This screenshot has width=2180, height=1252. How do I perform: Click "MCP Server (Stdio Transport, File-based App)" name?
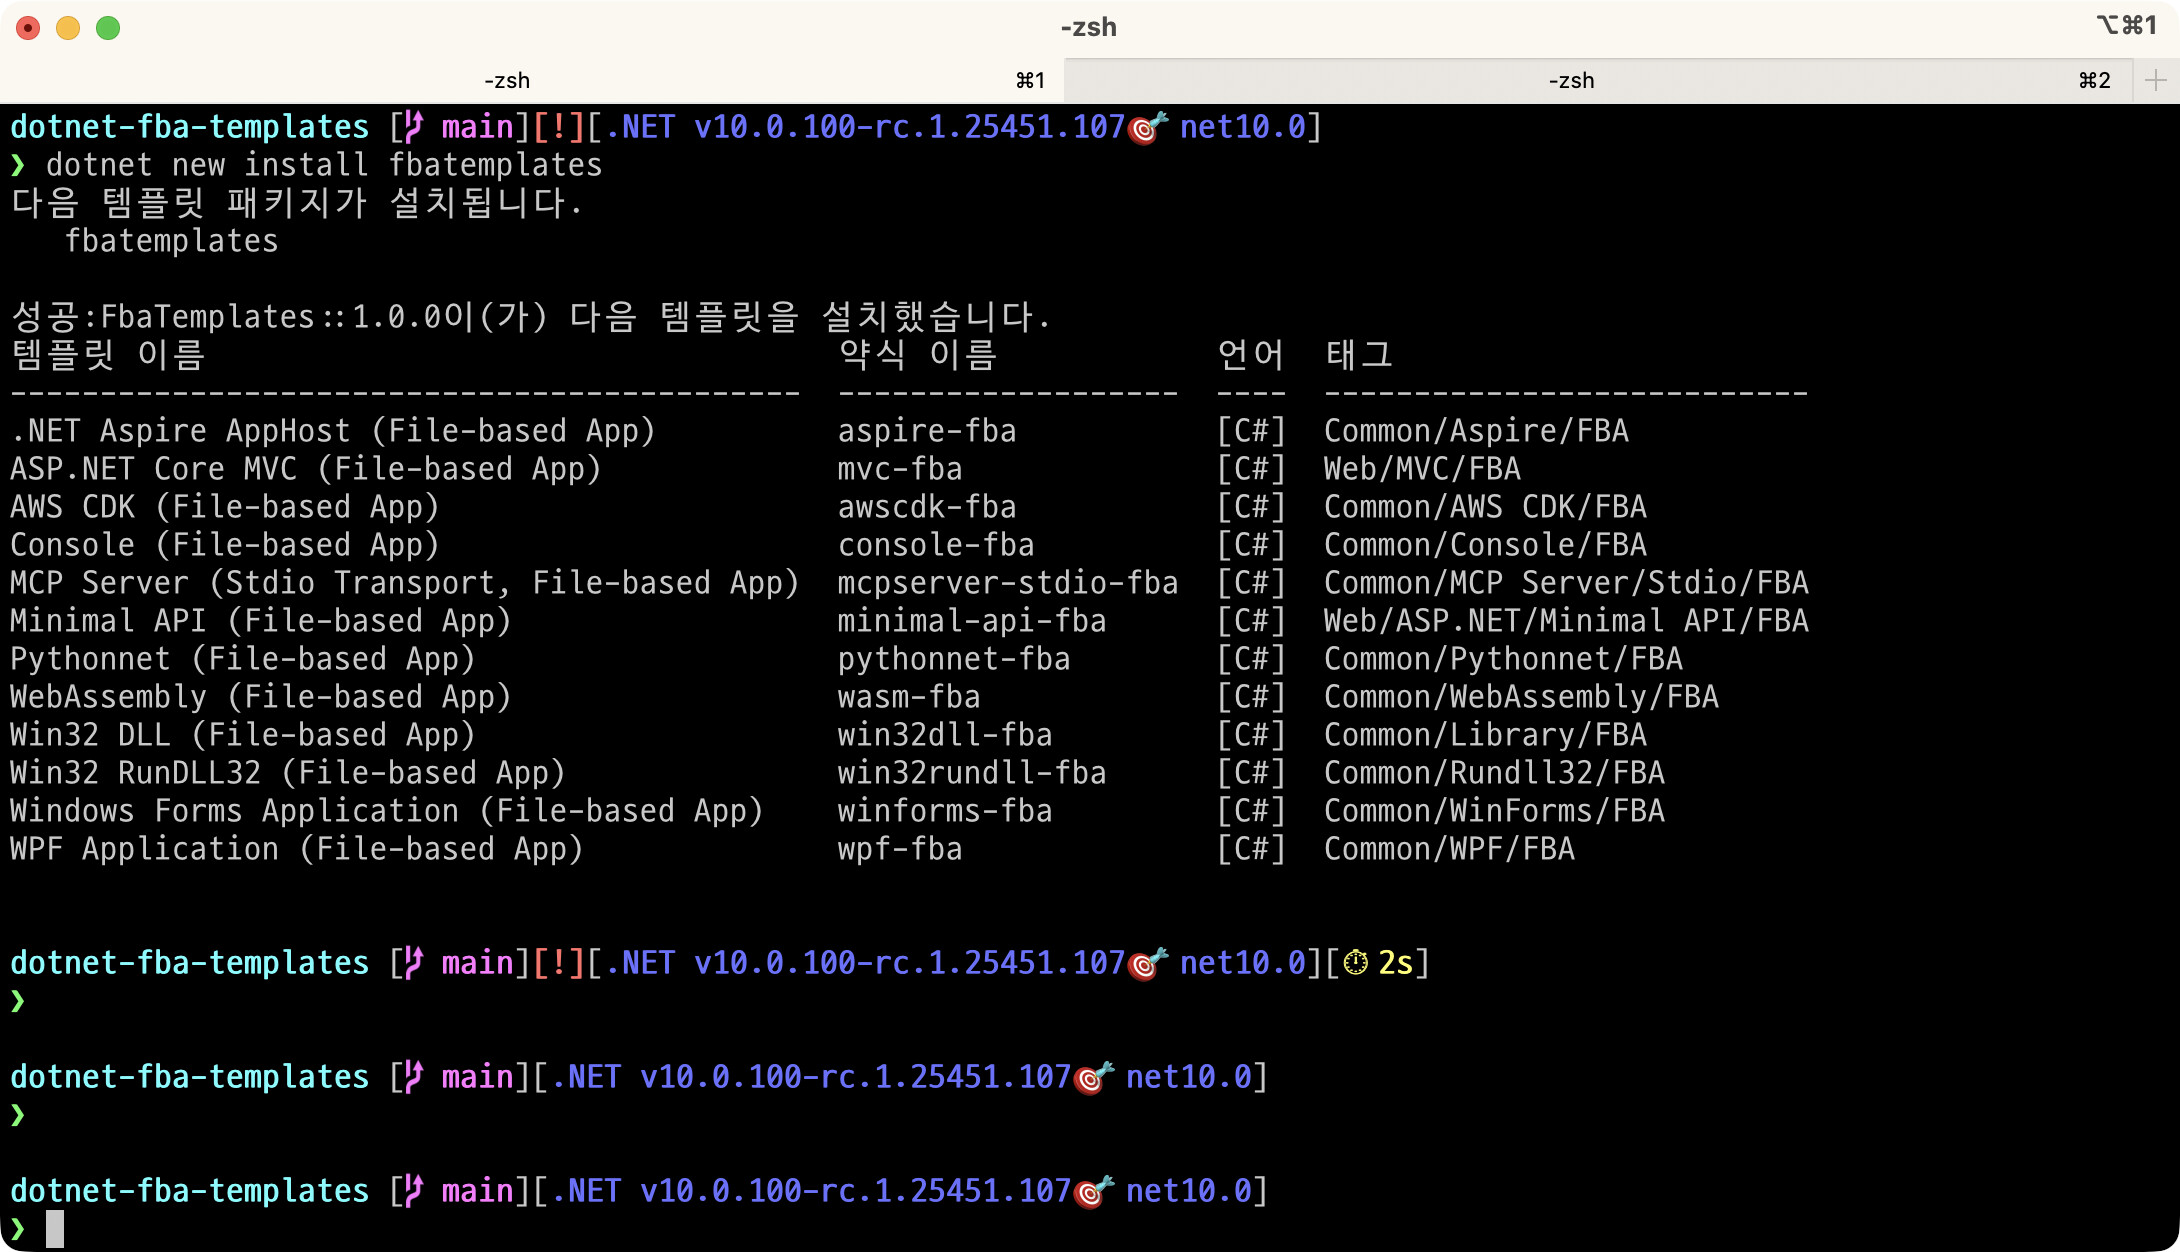pos(404,583)
